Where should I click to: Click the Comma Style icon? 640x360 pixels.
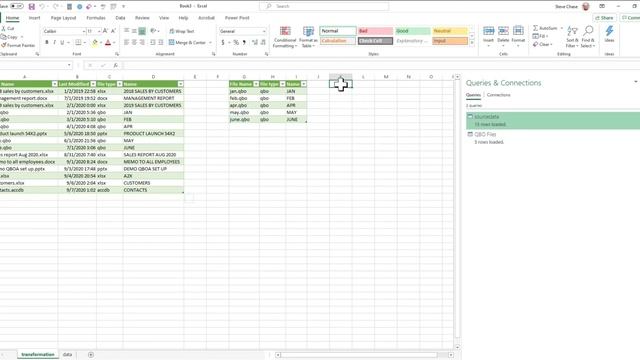[x=244, y=42]
